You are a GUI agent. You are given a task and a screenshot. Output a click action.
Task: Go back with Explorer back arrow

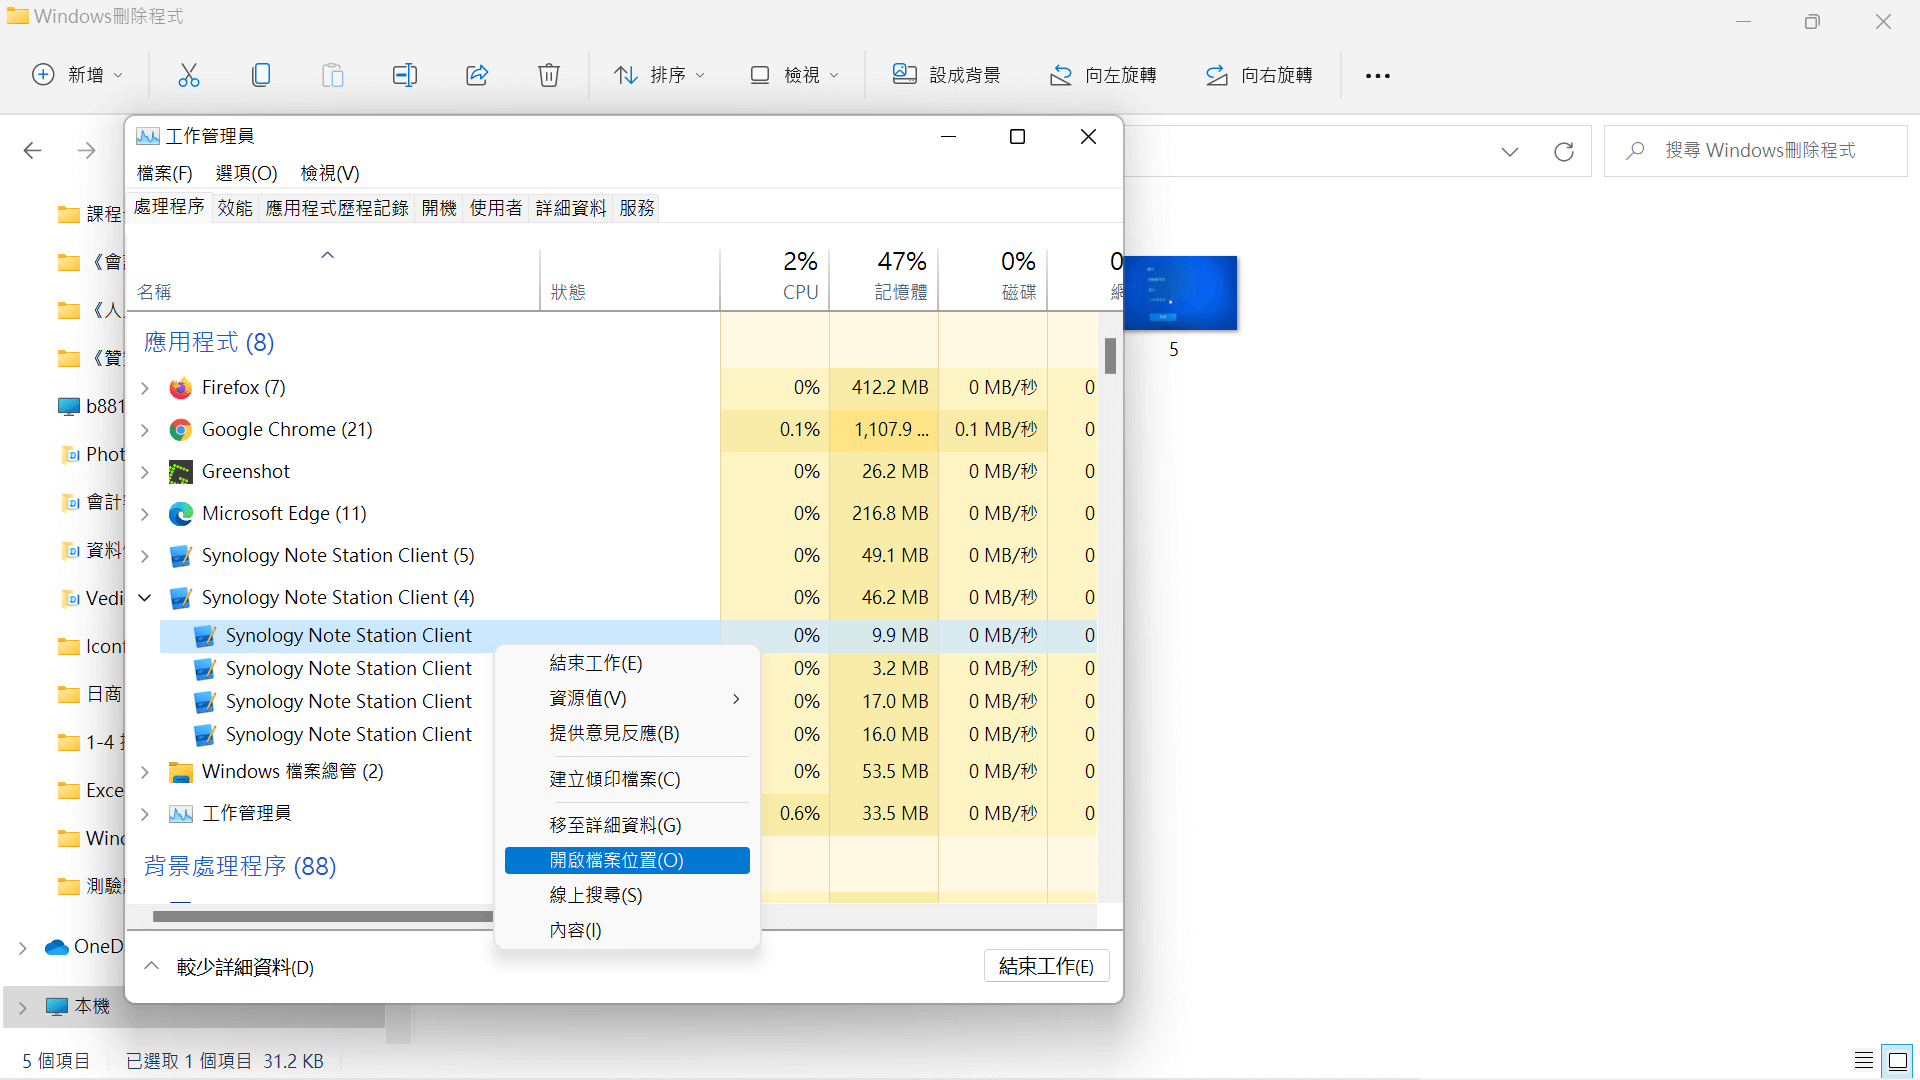[x=33, y=151]
